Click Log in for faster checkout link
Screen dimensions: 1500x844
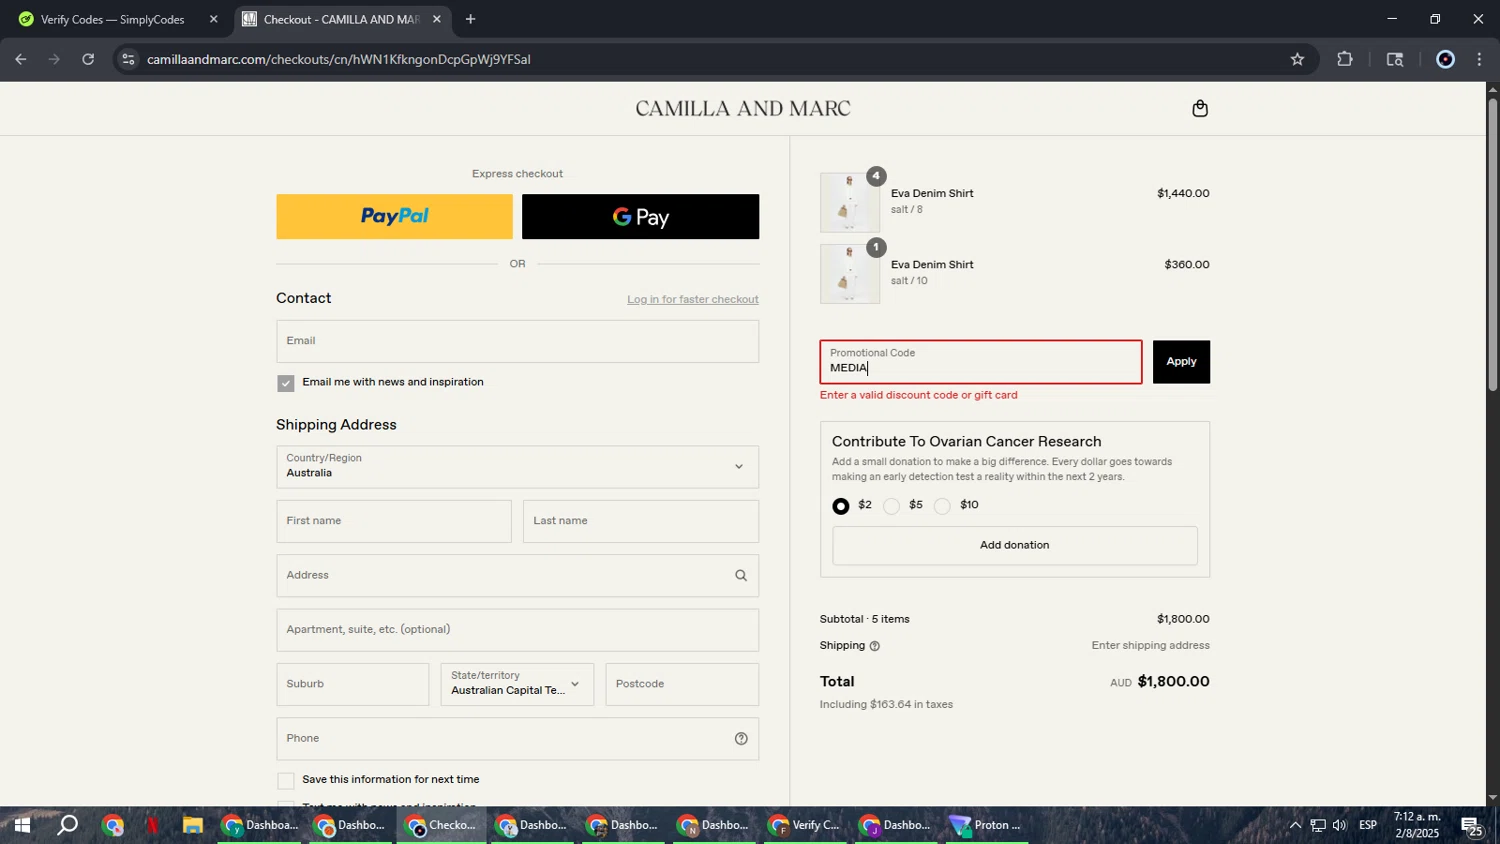(693, 300)
